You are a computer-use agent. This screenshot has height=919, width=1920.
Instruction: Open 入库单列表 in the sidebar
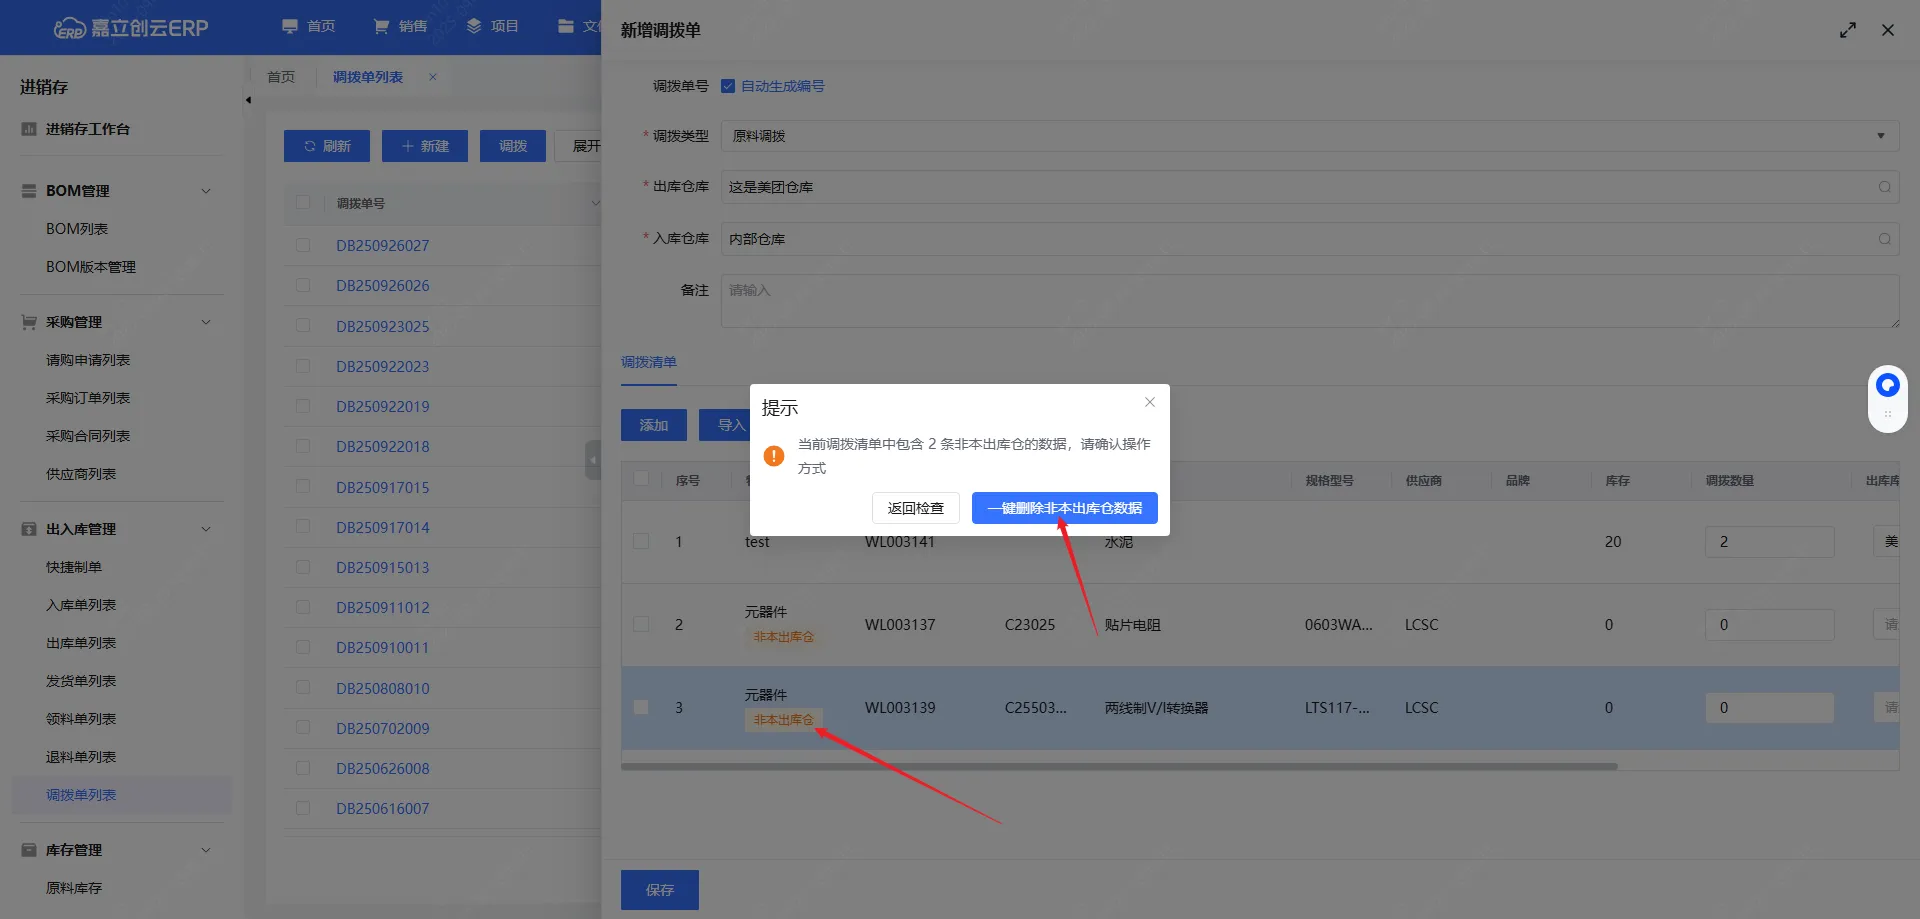(81, 605)
